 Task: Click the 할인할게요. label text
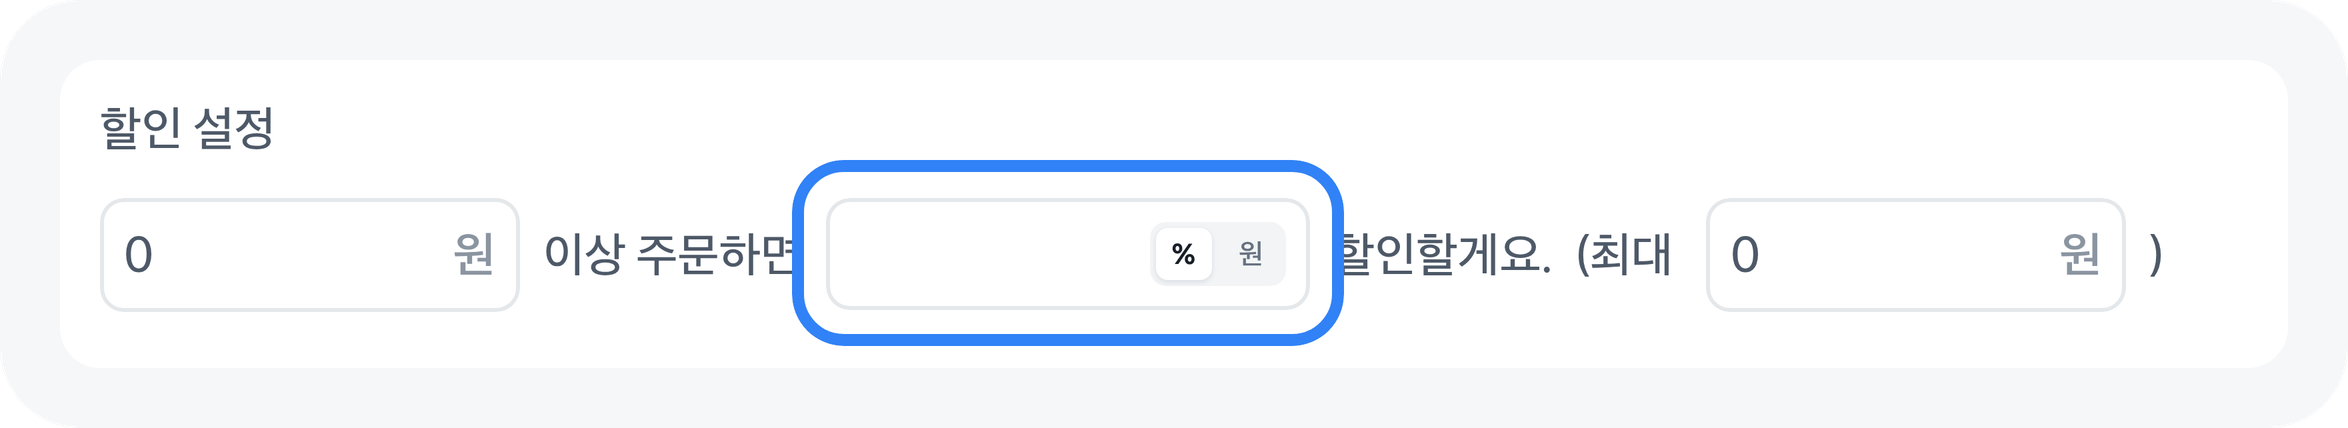coord(1445,255)
